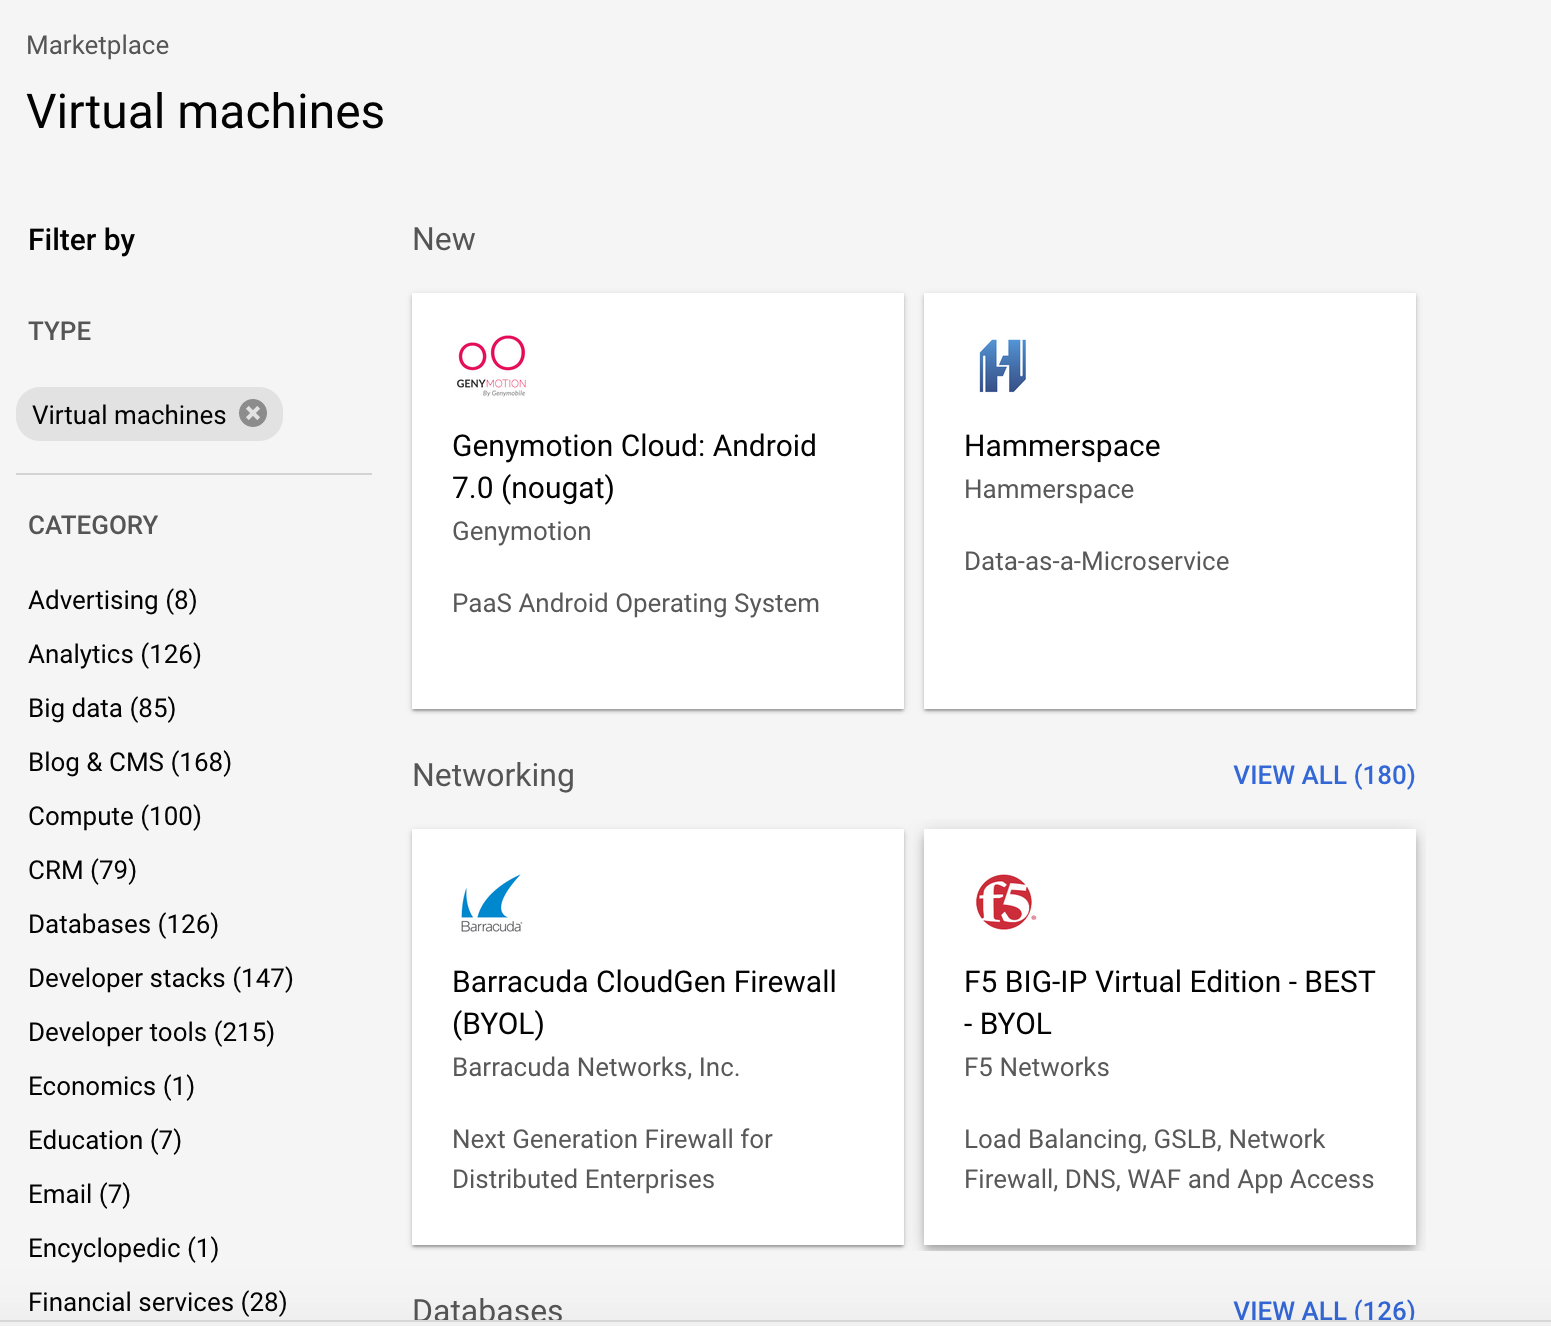Screen dimensions: 1551x1326
Task: Filter by Databases (126) category
Action: [124, 924]
